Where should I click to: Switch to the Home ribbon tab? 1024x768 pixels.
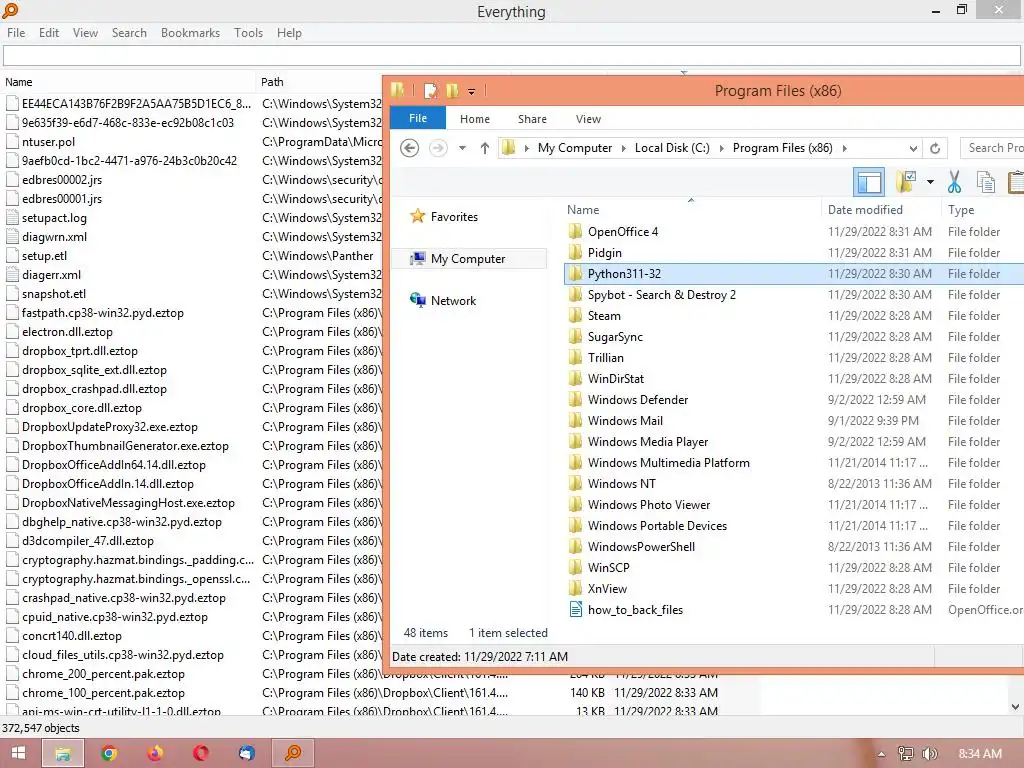[475, 119]
